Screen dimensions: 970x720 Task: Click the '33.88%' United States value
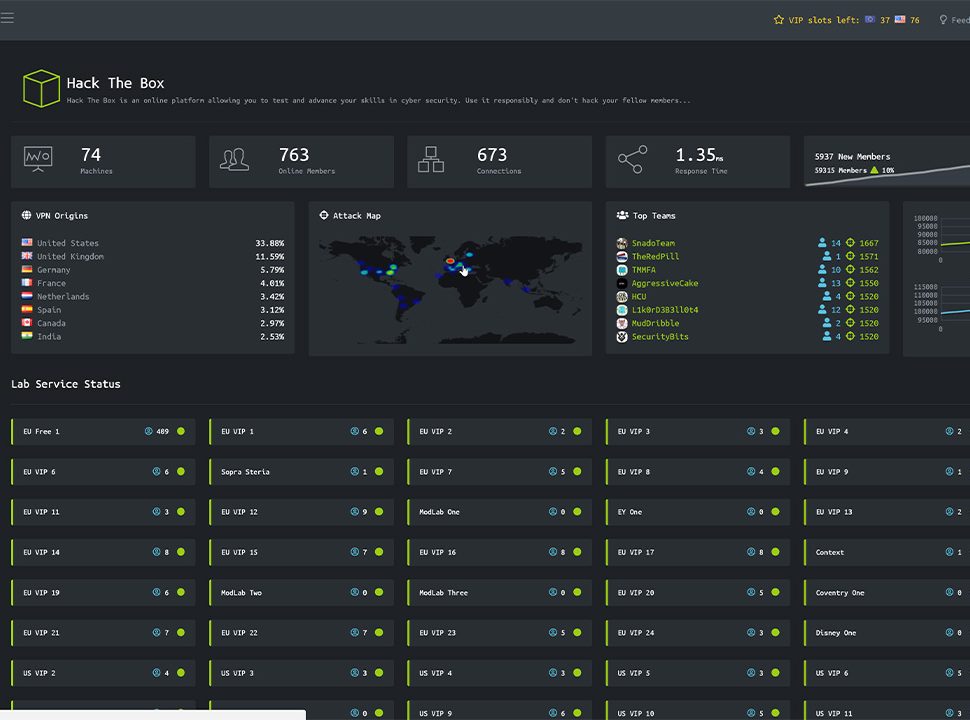tap(270, 243)
